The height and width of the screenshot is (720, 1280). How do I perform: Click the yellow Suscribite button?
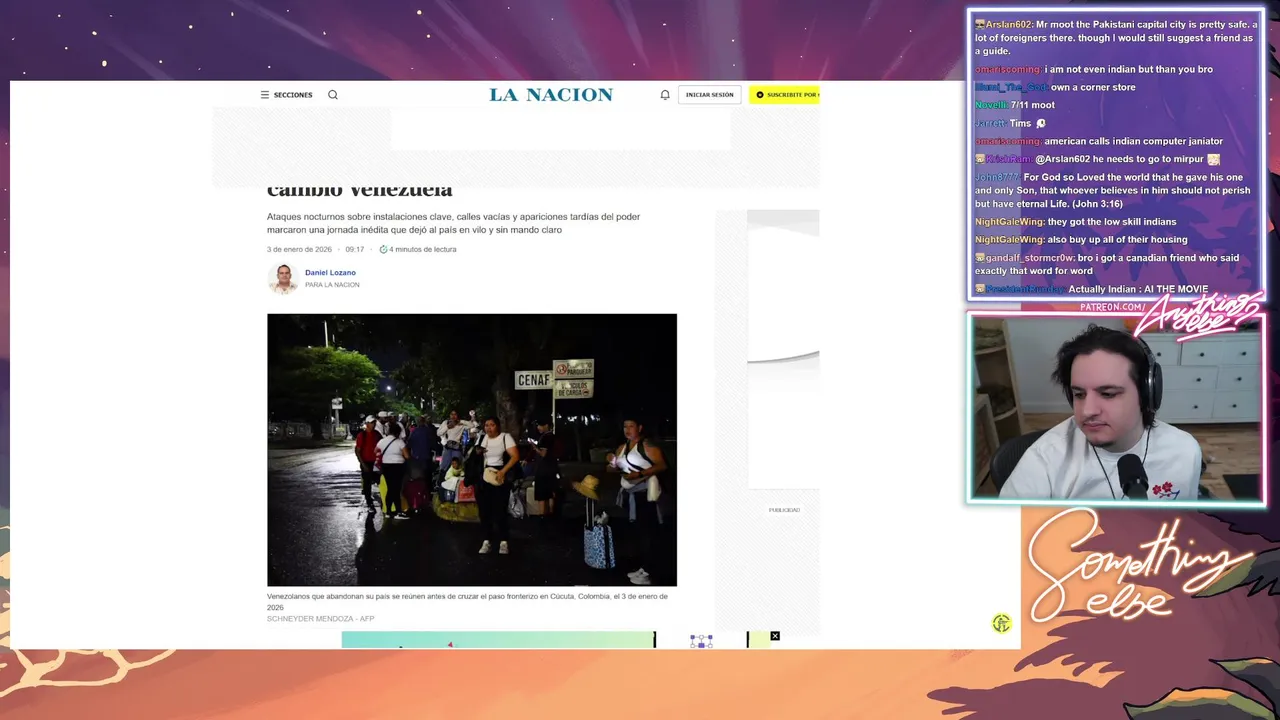pyautogui.click(x=784, y=95)
